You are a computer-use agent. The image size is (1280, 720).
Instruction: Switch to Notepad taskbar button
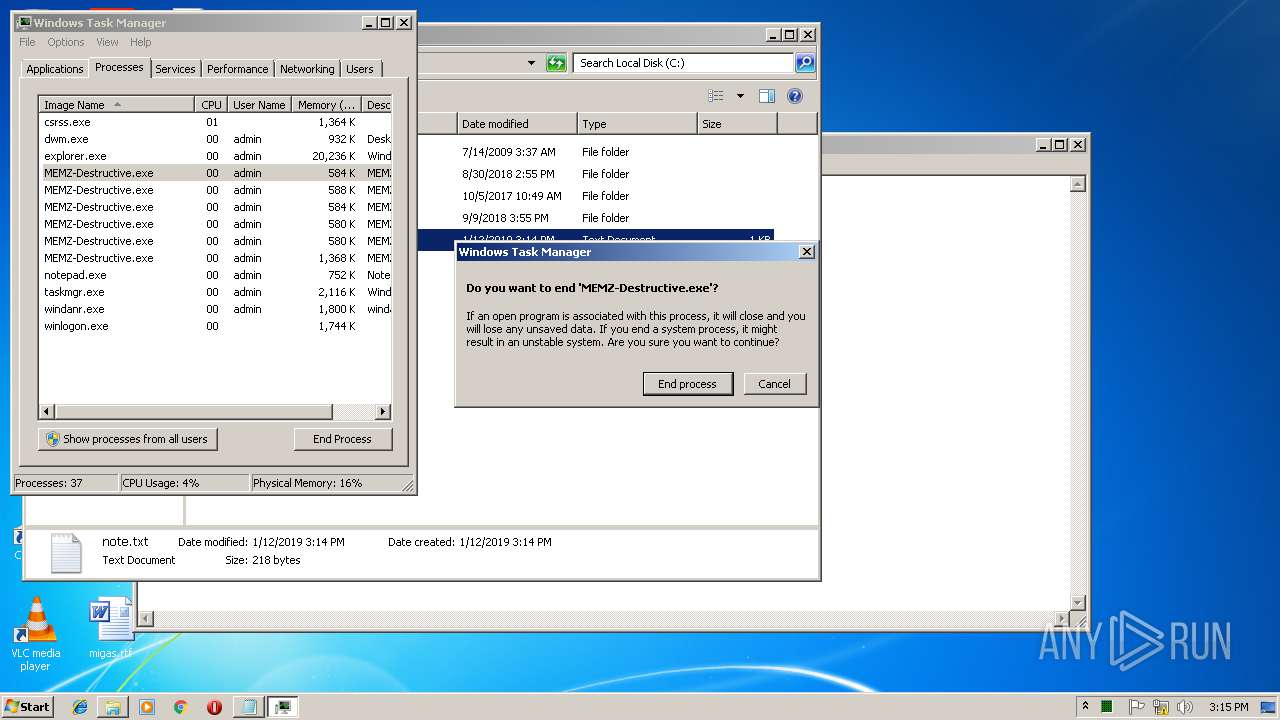[x=249, y=707]
